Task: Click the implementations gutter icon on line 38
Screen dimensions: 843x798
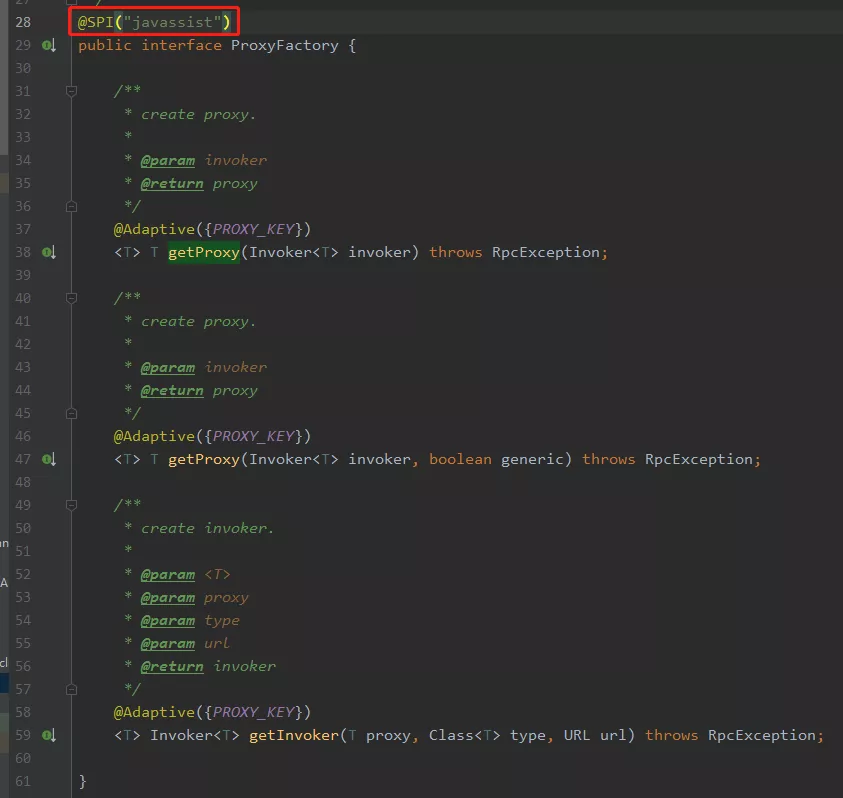Action: [x=48, y=252]
